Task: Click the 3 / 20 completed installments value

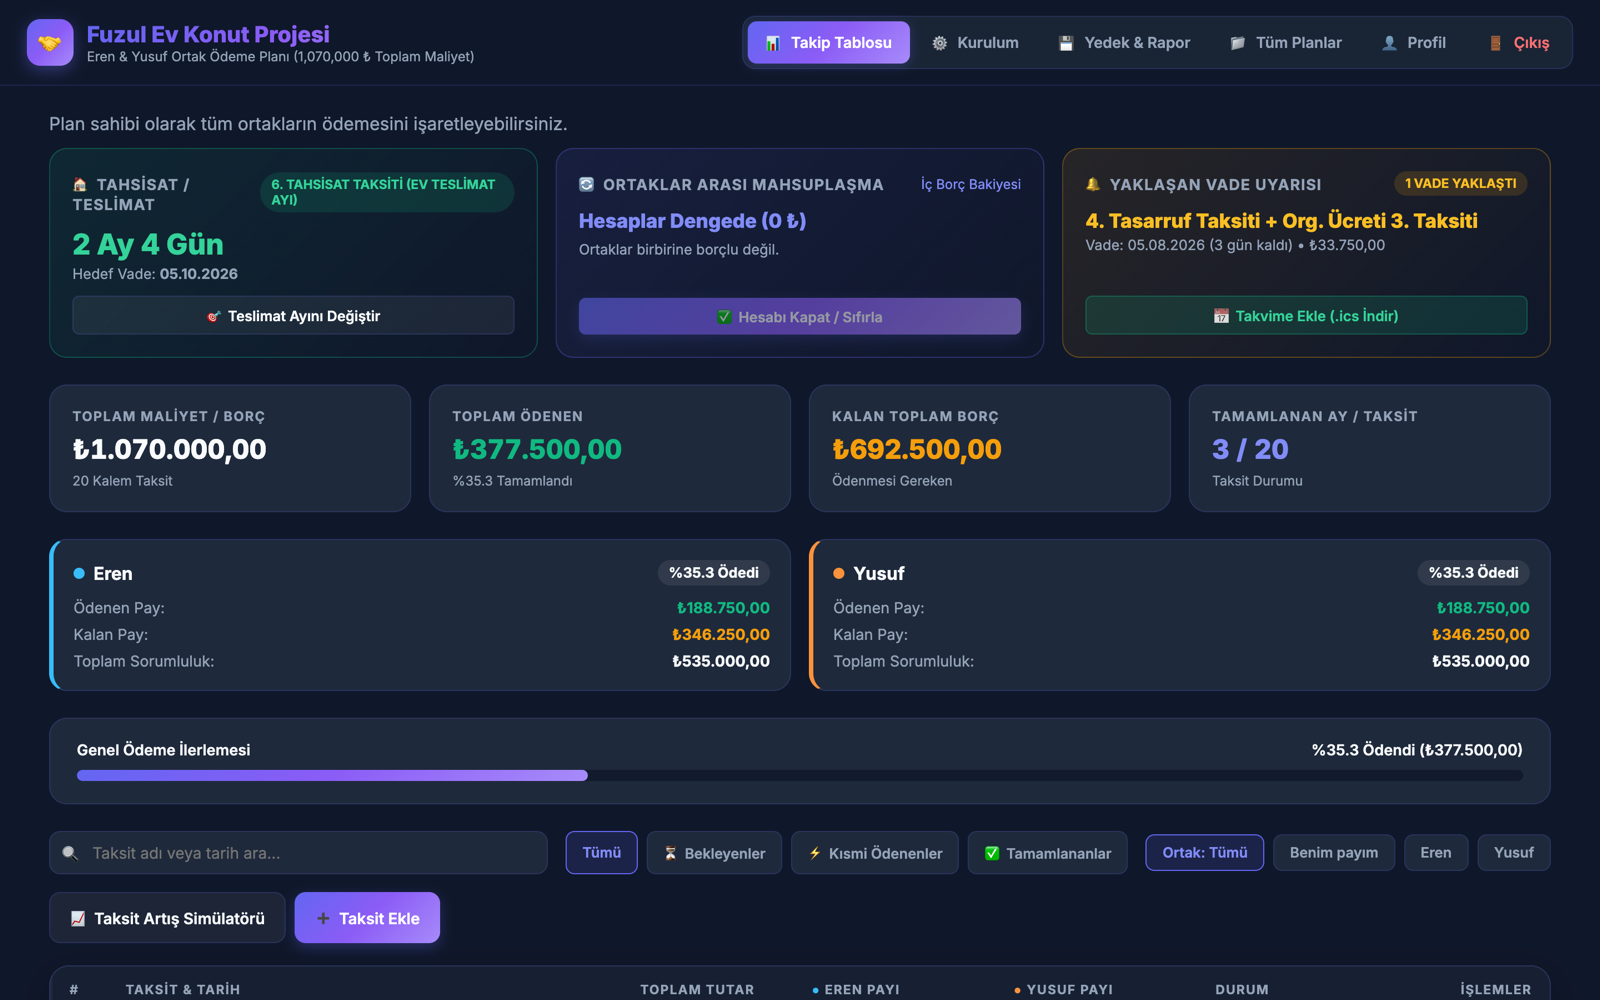Action: pos(1250,450)
